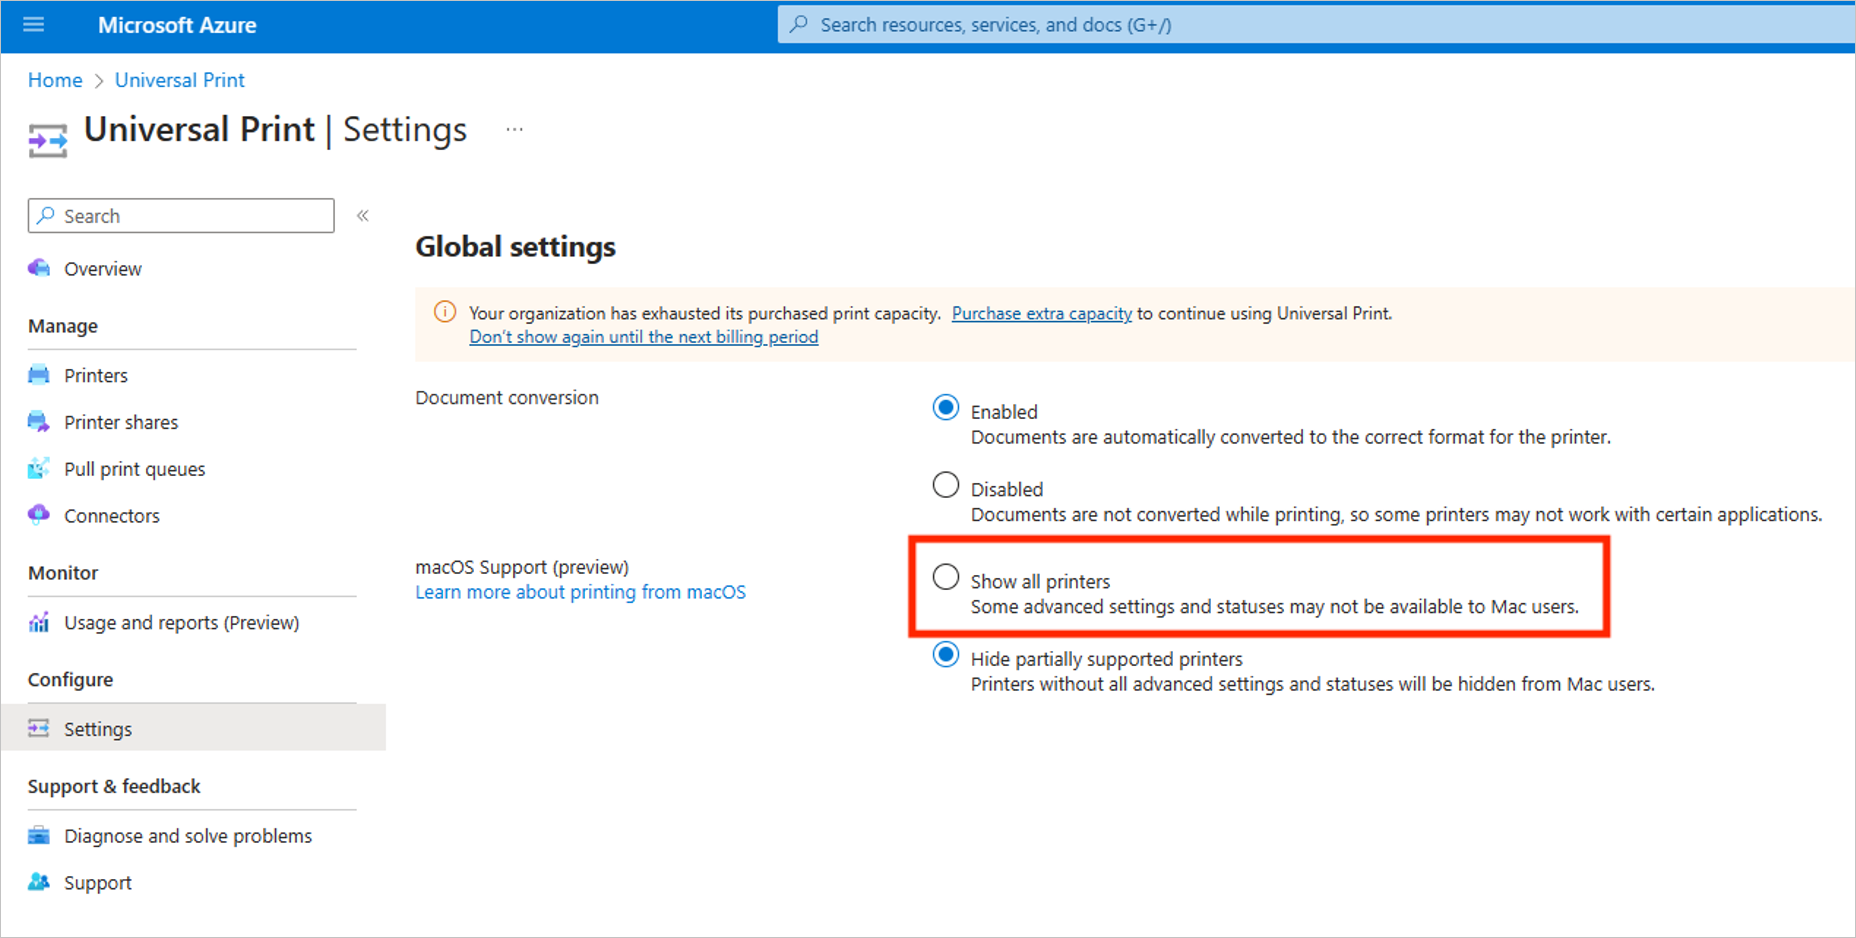
Task: Click the sidebar Search field
Action: point(181,216)
